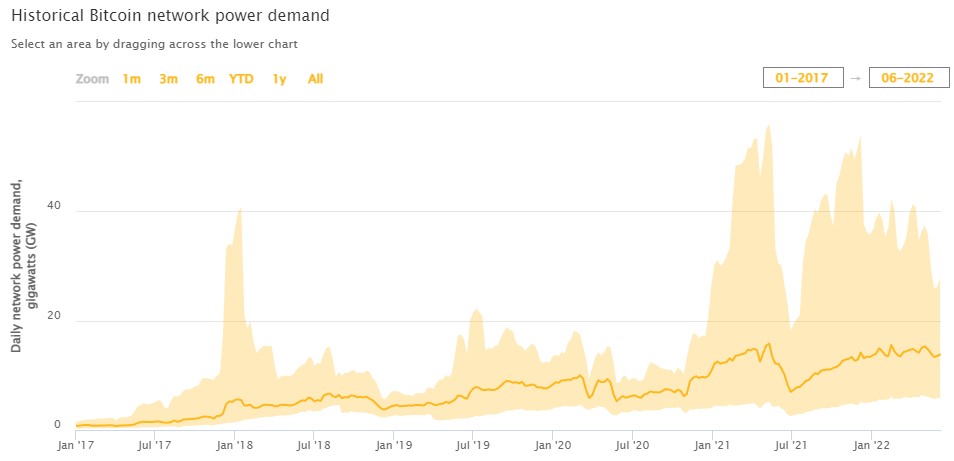Click the Zoom label
Viewport: 954px width, 461px height.
point(92,79)
